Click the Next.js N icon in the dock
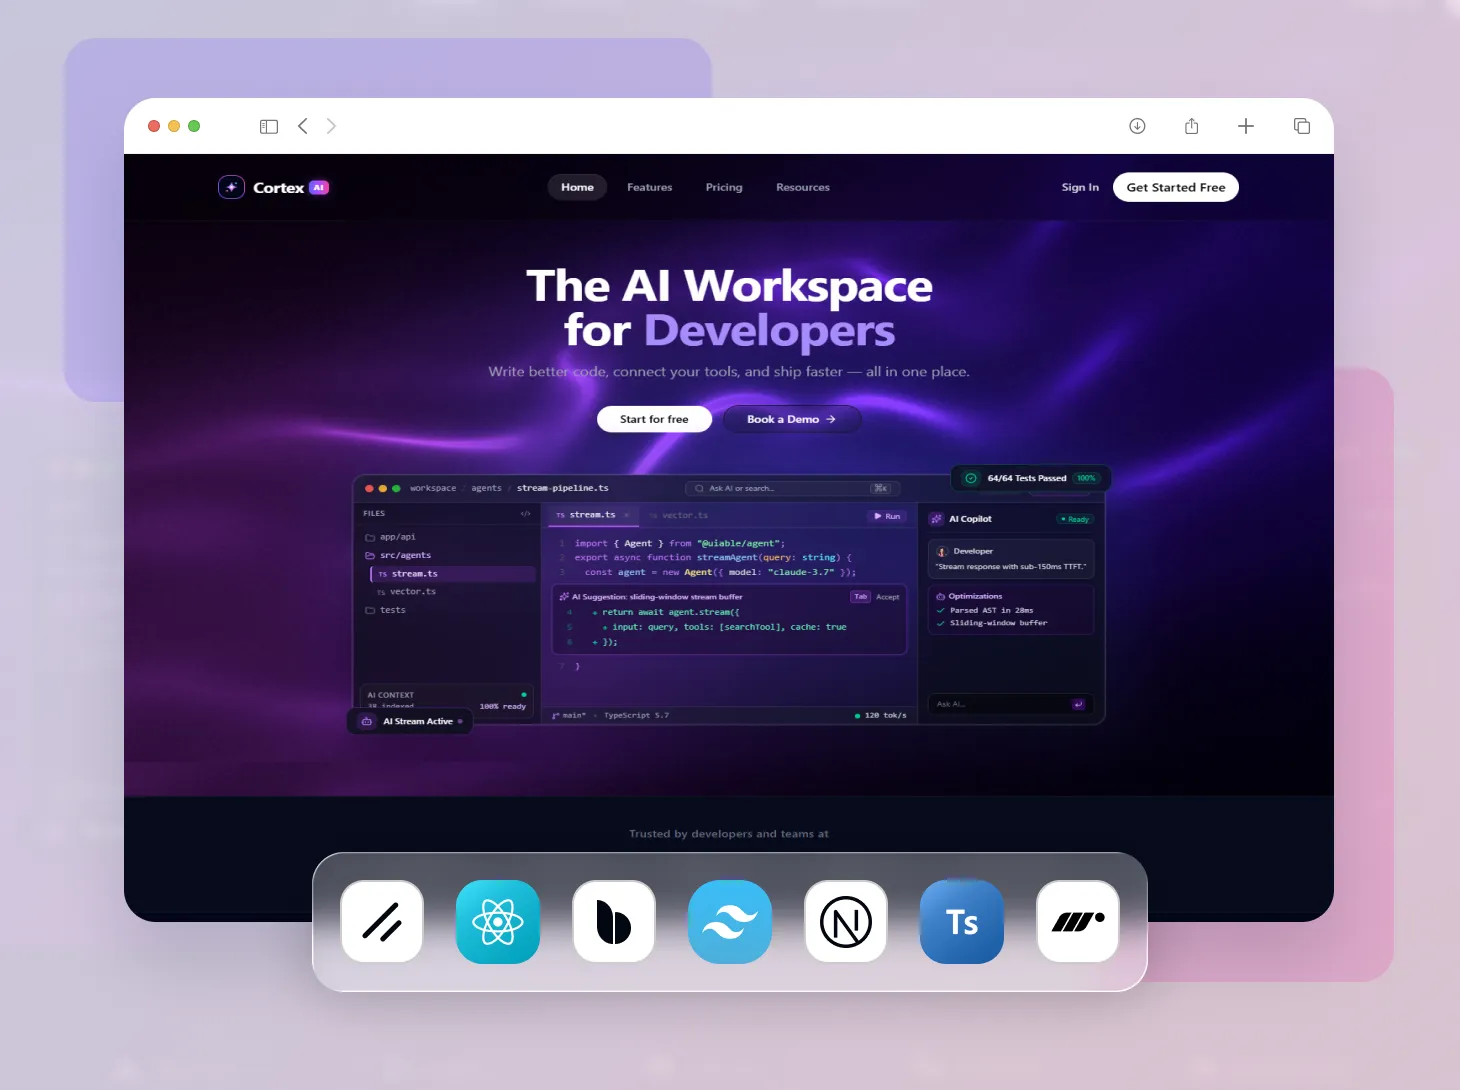The image size is (1460, 1090). tap(846, 922)
